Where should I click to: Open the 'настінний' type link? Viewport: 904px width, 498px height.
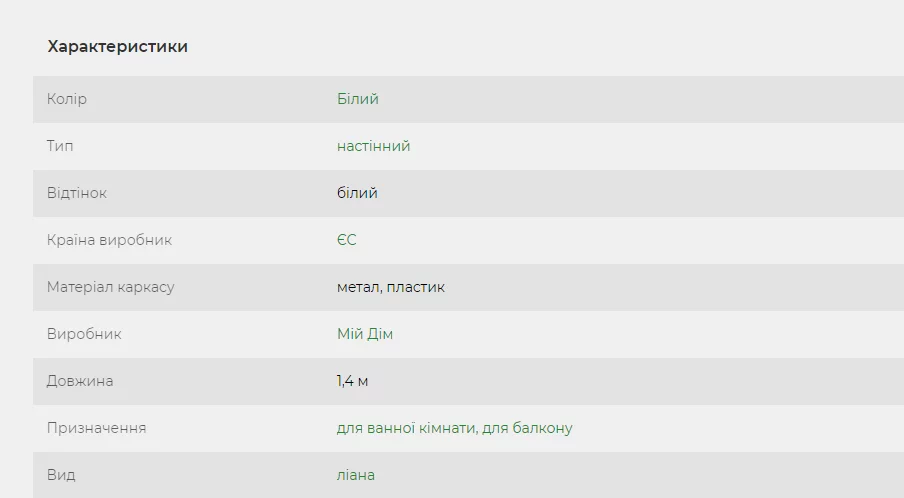(x=373, y=146)
